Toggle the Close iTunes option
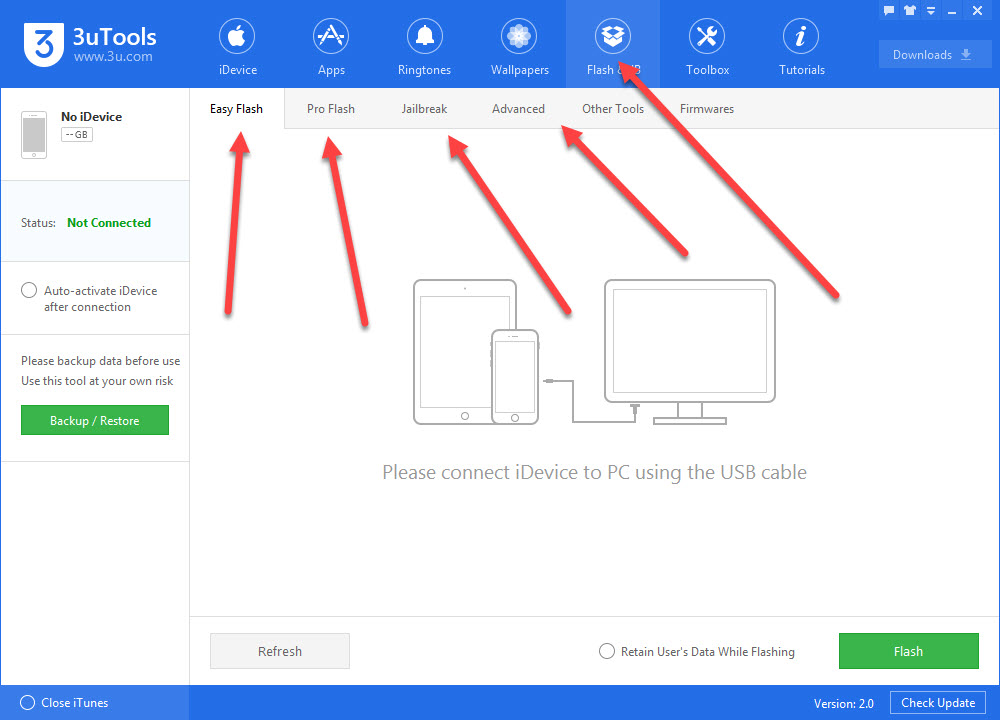Image resolution: width=1000 pixels, height=720 pixels. (x=27, y=702)
